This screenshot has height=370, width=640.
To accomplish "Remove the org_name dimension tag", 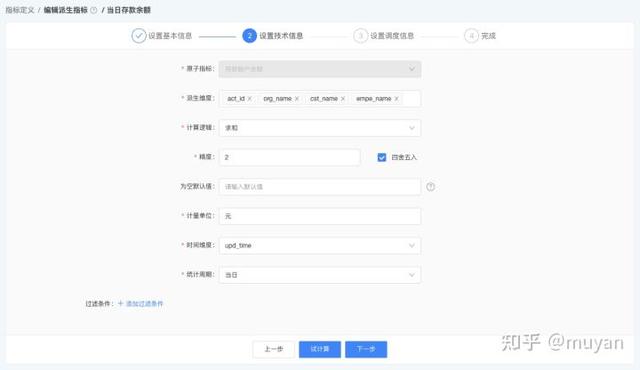I will 297,99.
